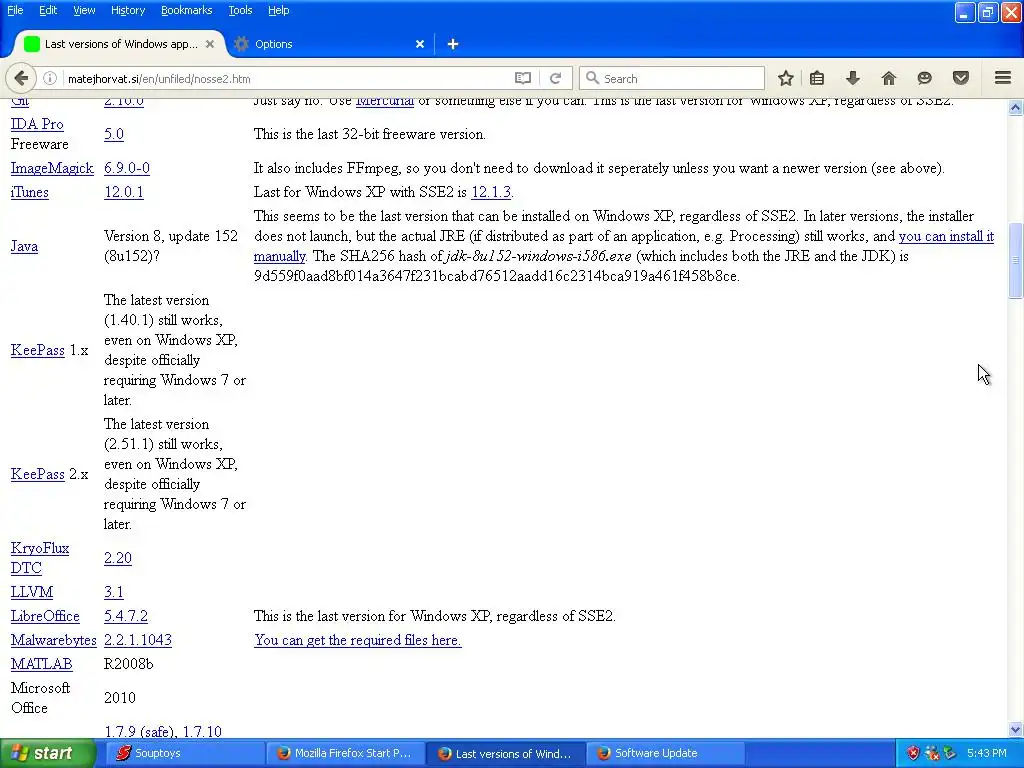This screenshot has width=1024, height=768.
Task: Open 'You can get the required files here' link
Action: [x=357, y=640]
